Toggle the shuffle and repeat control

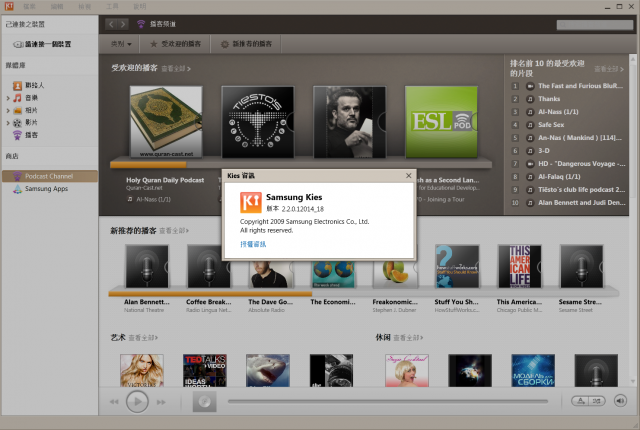click(x=588, y=401)
